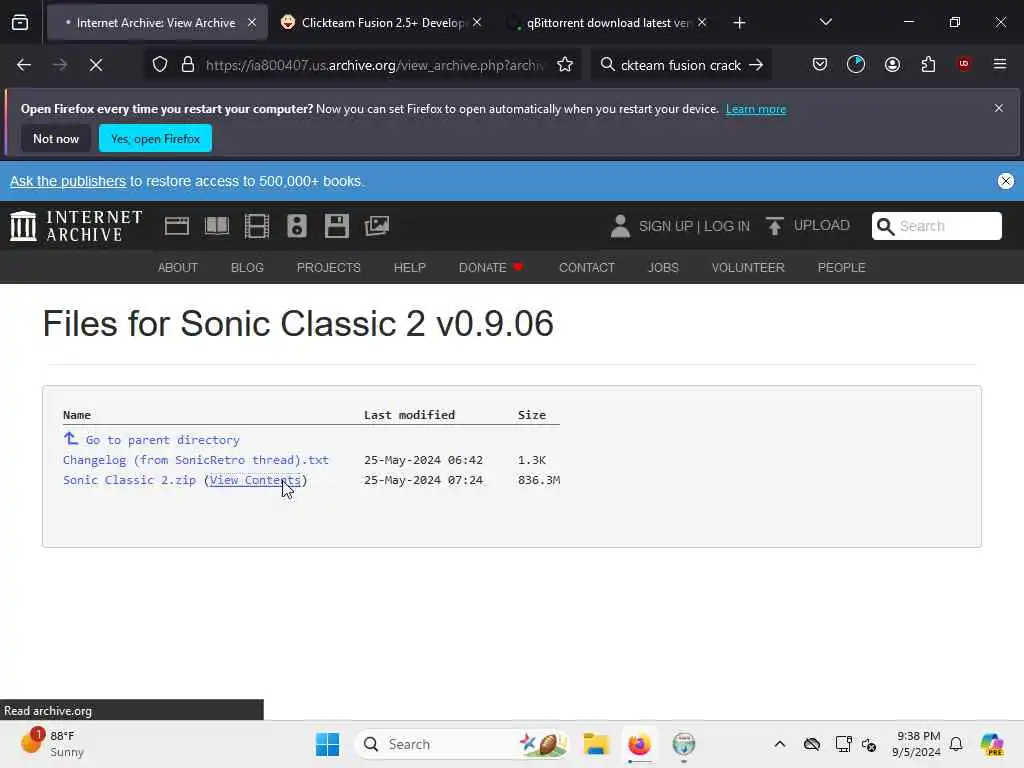The width and height of the screenshot is (1024, 768).
Task: Switch to Firefox in the taskbar
Action: [639, 744]
